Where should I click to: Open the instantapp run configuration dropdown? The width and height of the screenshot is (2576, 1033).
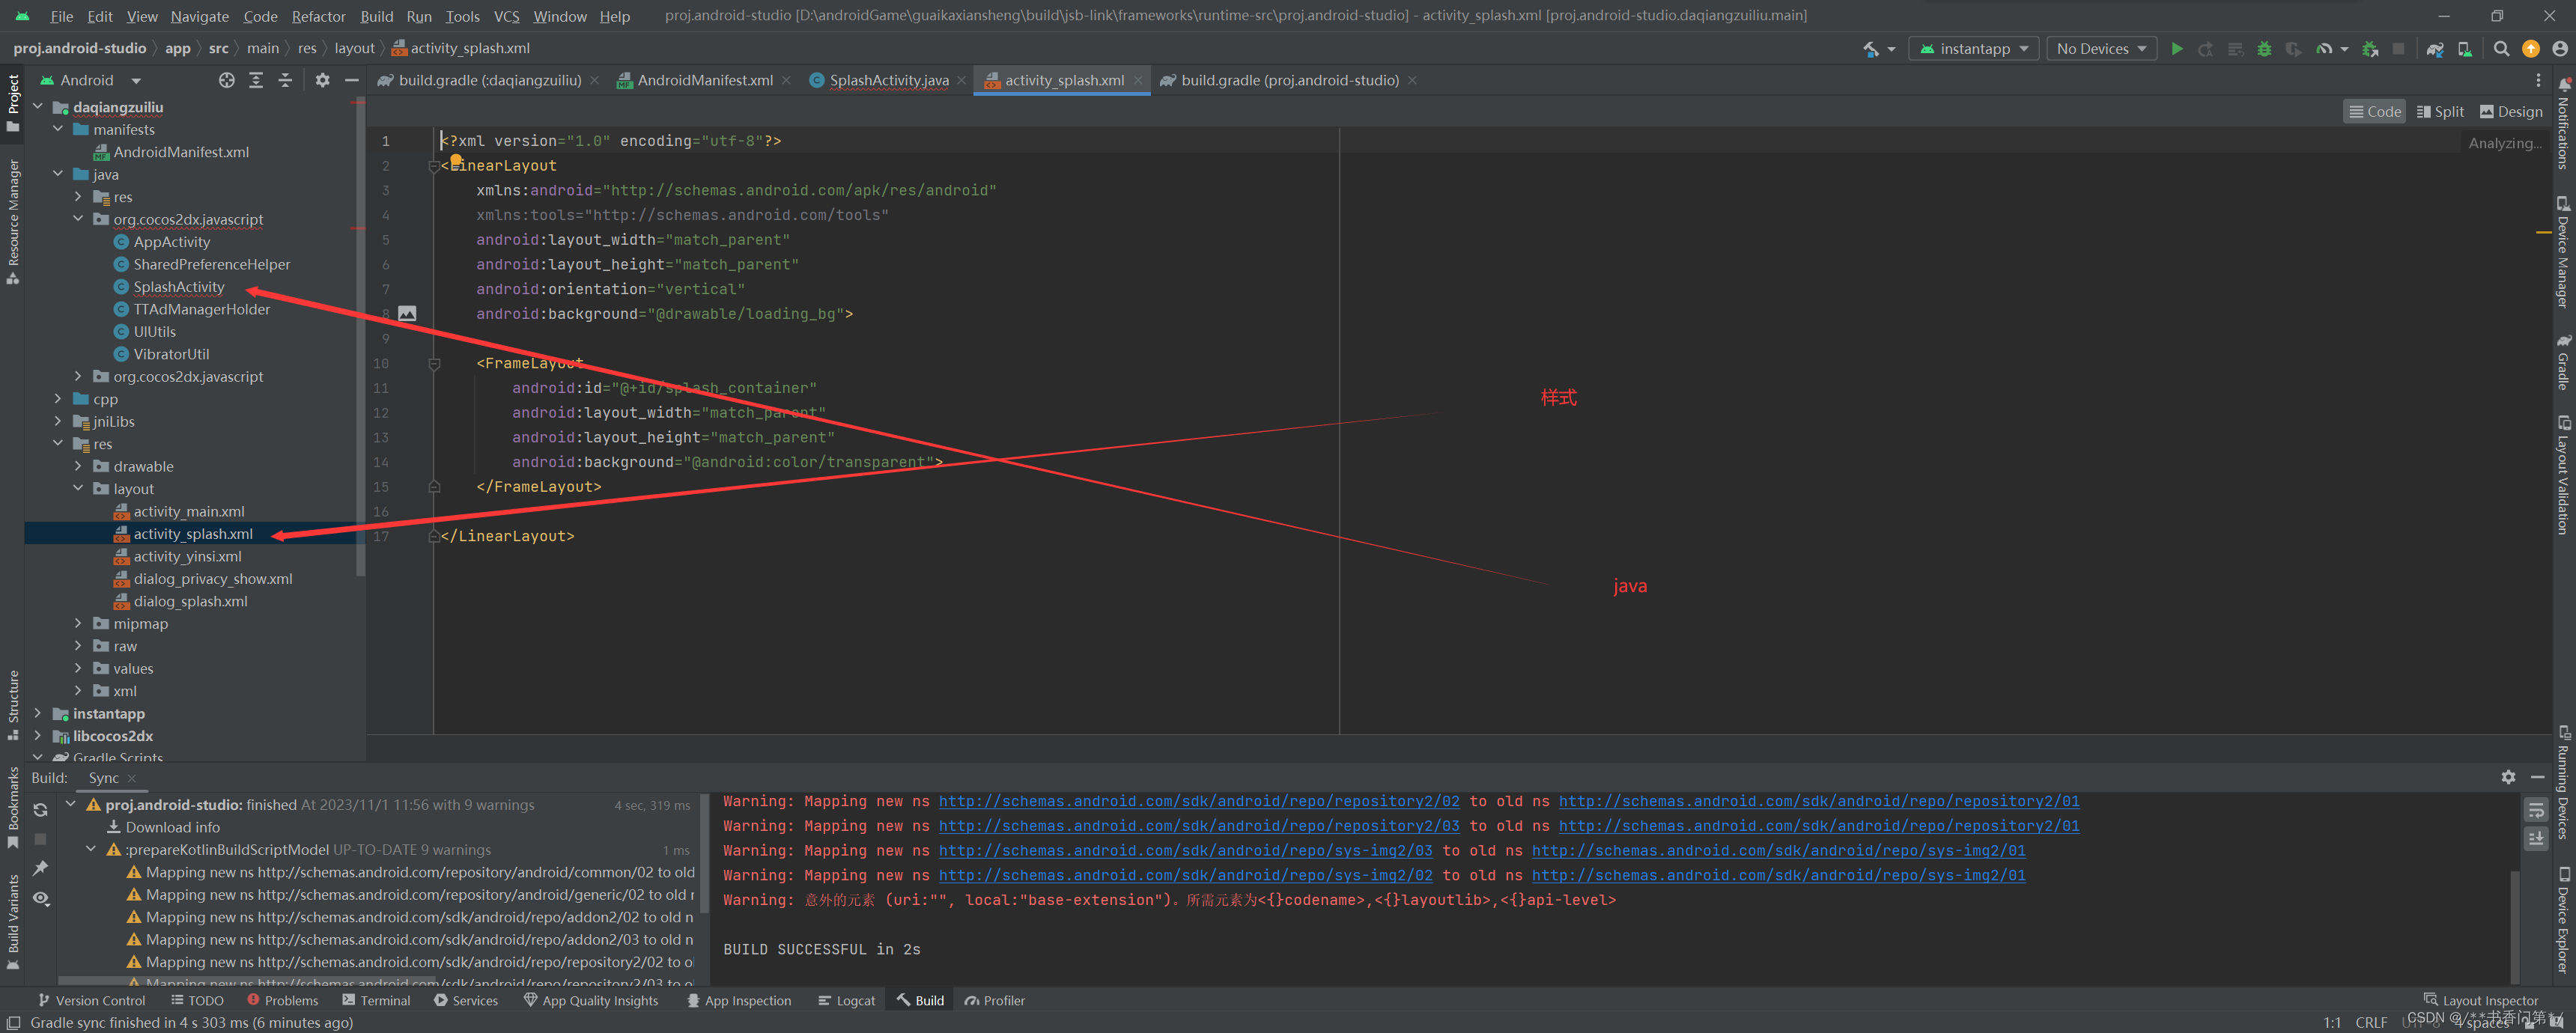tap(1974, 48)
